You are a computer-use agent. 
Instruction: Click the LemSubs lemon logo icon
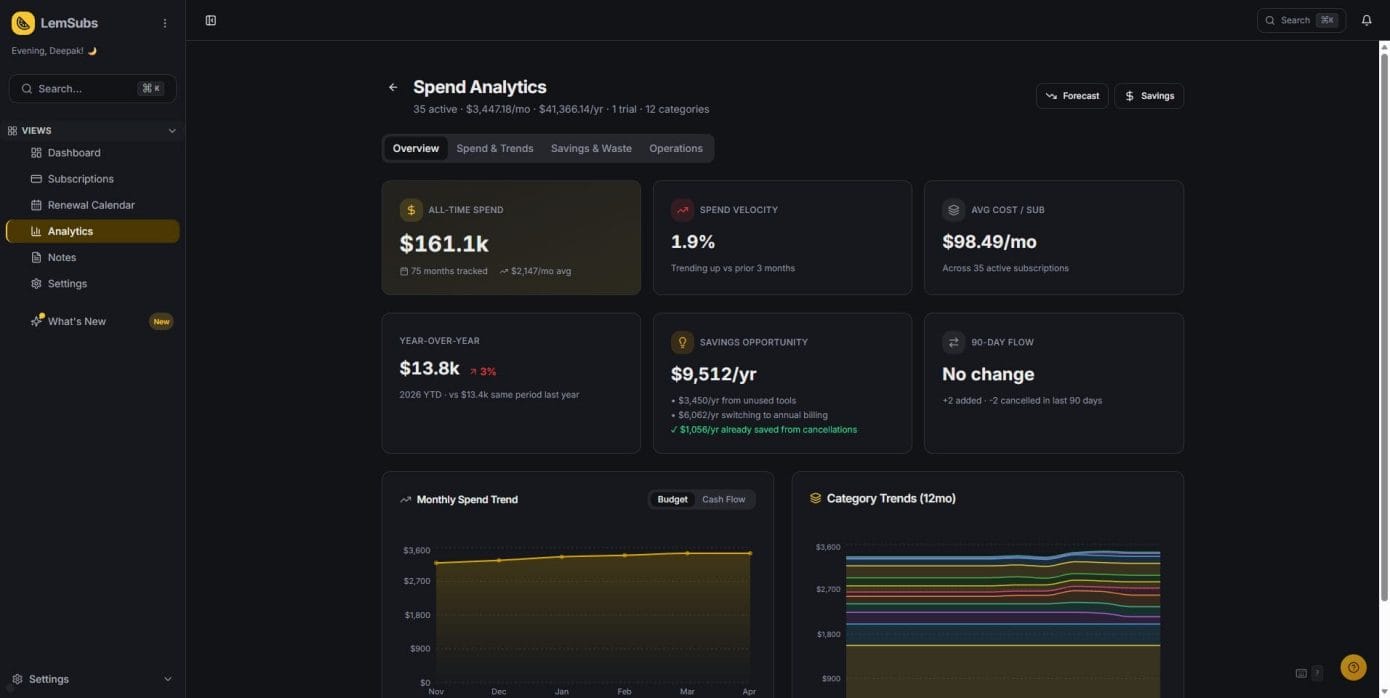[23, 23]
